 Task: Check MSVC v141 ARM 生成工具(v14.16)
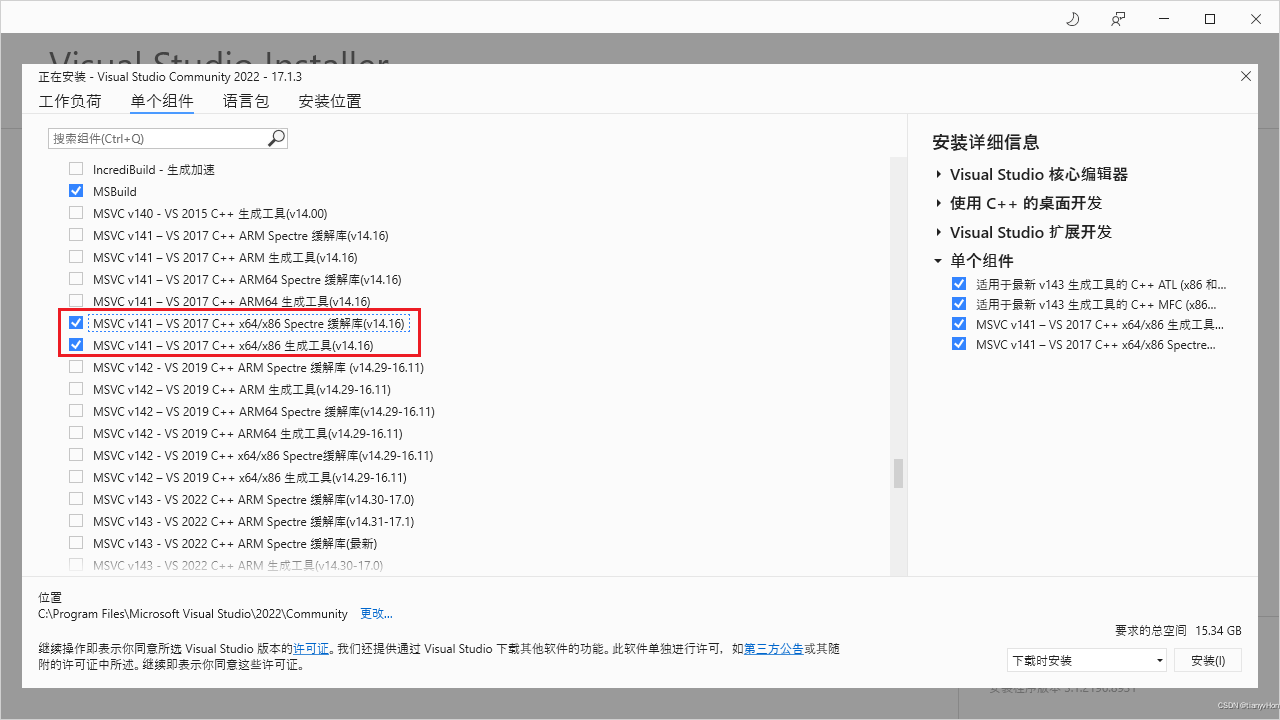tap(76, 257)
